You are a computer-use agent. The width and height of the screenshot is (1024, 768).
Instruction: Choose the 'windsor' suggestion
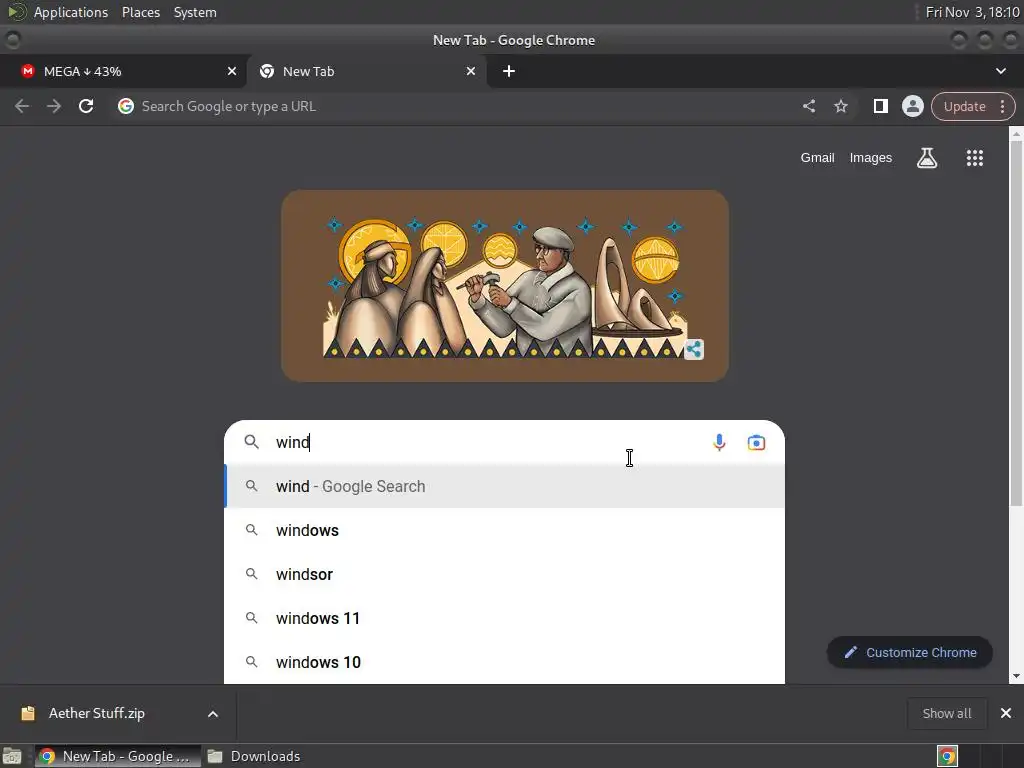pos(504,574)
